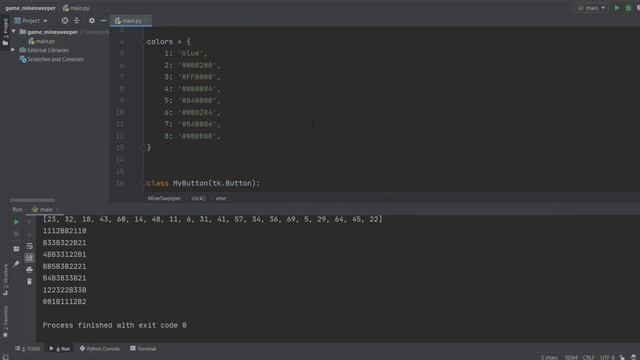Click the UTF-8 encoding in status bar
Screen dimensions: 640x360
607,357
